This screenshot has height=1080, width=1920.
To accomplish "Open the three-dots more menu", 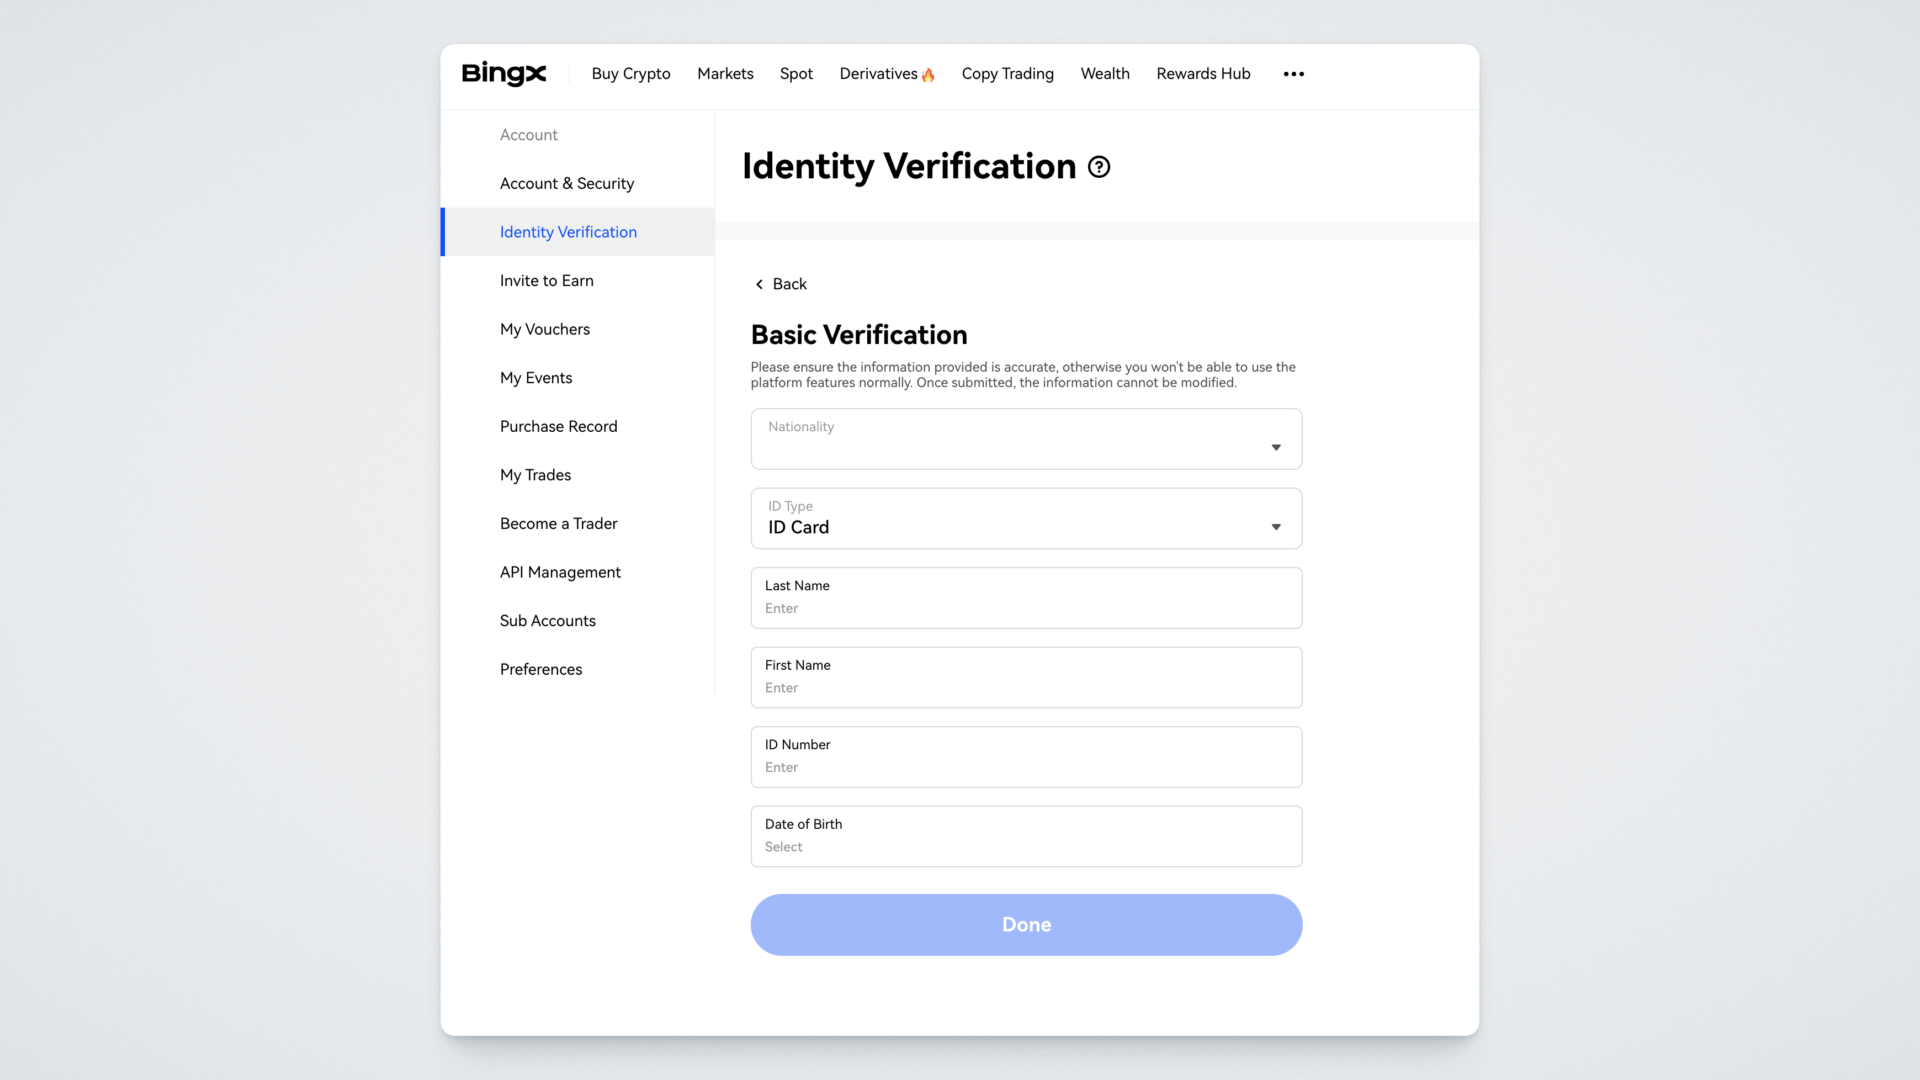I will [1293, 74].
